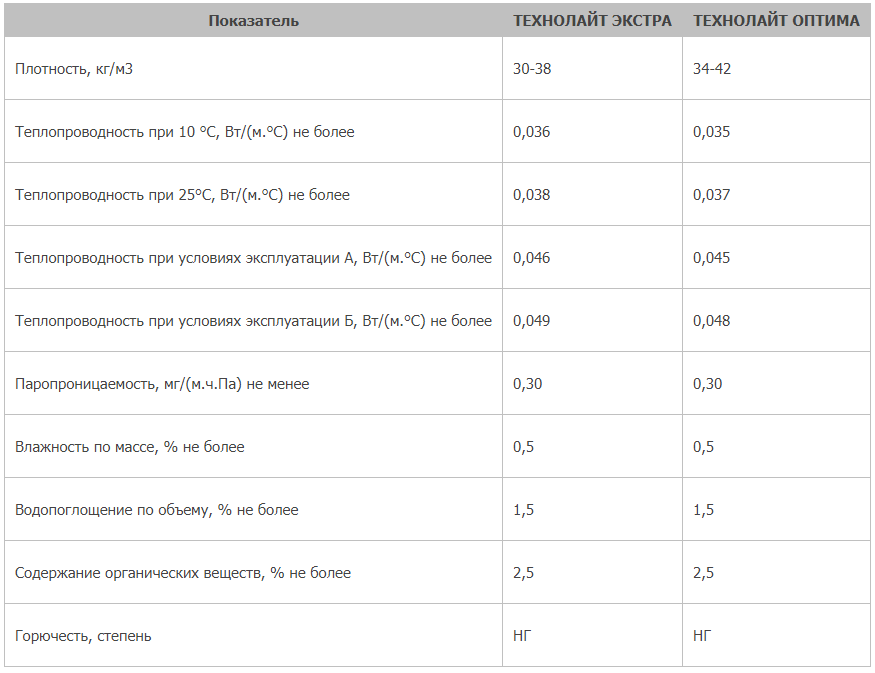Click the value 0,049 cell
875x673 pixels.
pyautogui.click(x=531, y=321)
